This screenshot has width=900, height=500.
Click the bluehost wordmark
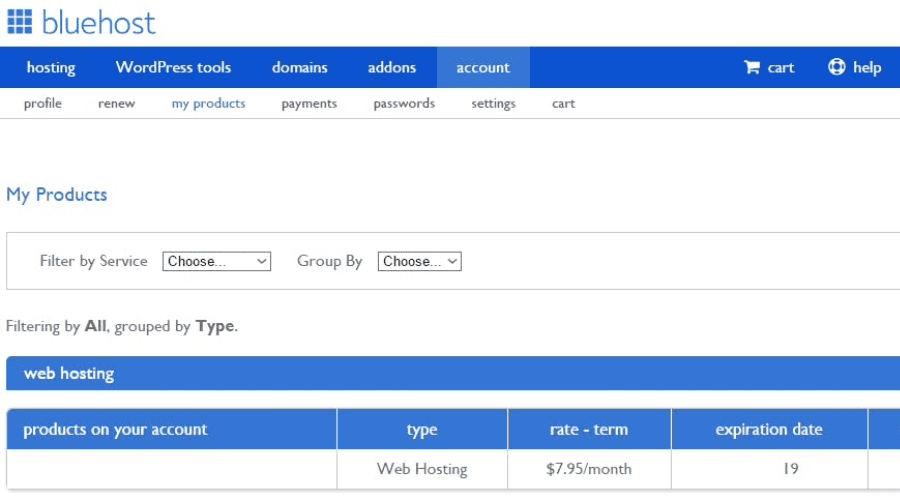point(99,23)
